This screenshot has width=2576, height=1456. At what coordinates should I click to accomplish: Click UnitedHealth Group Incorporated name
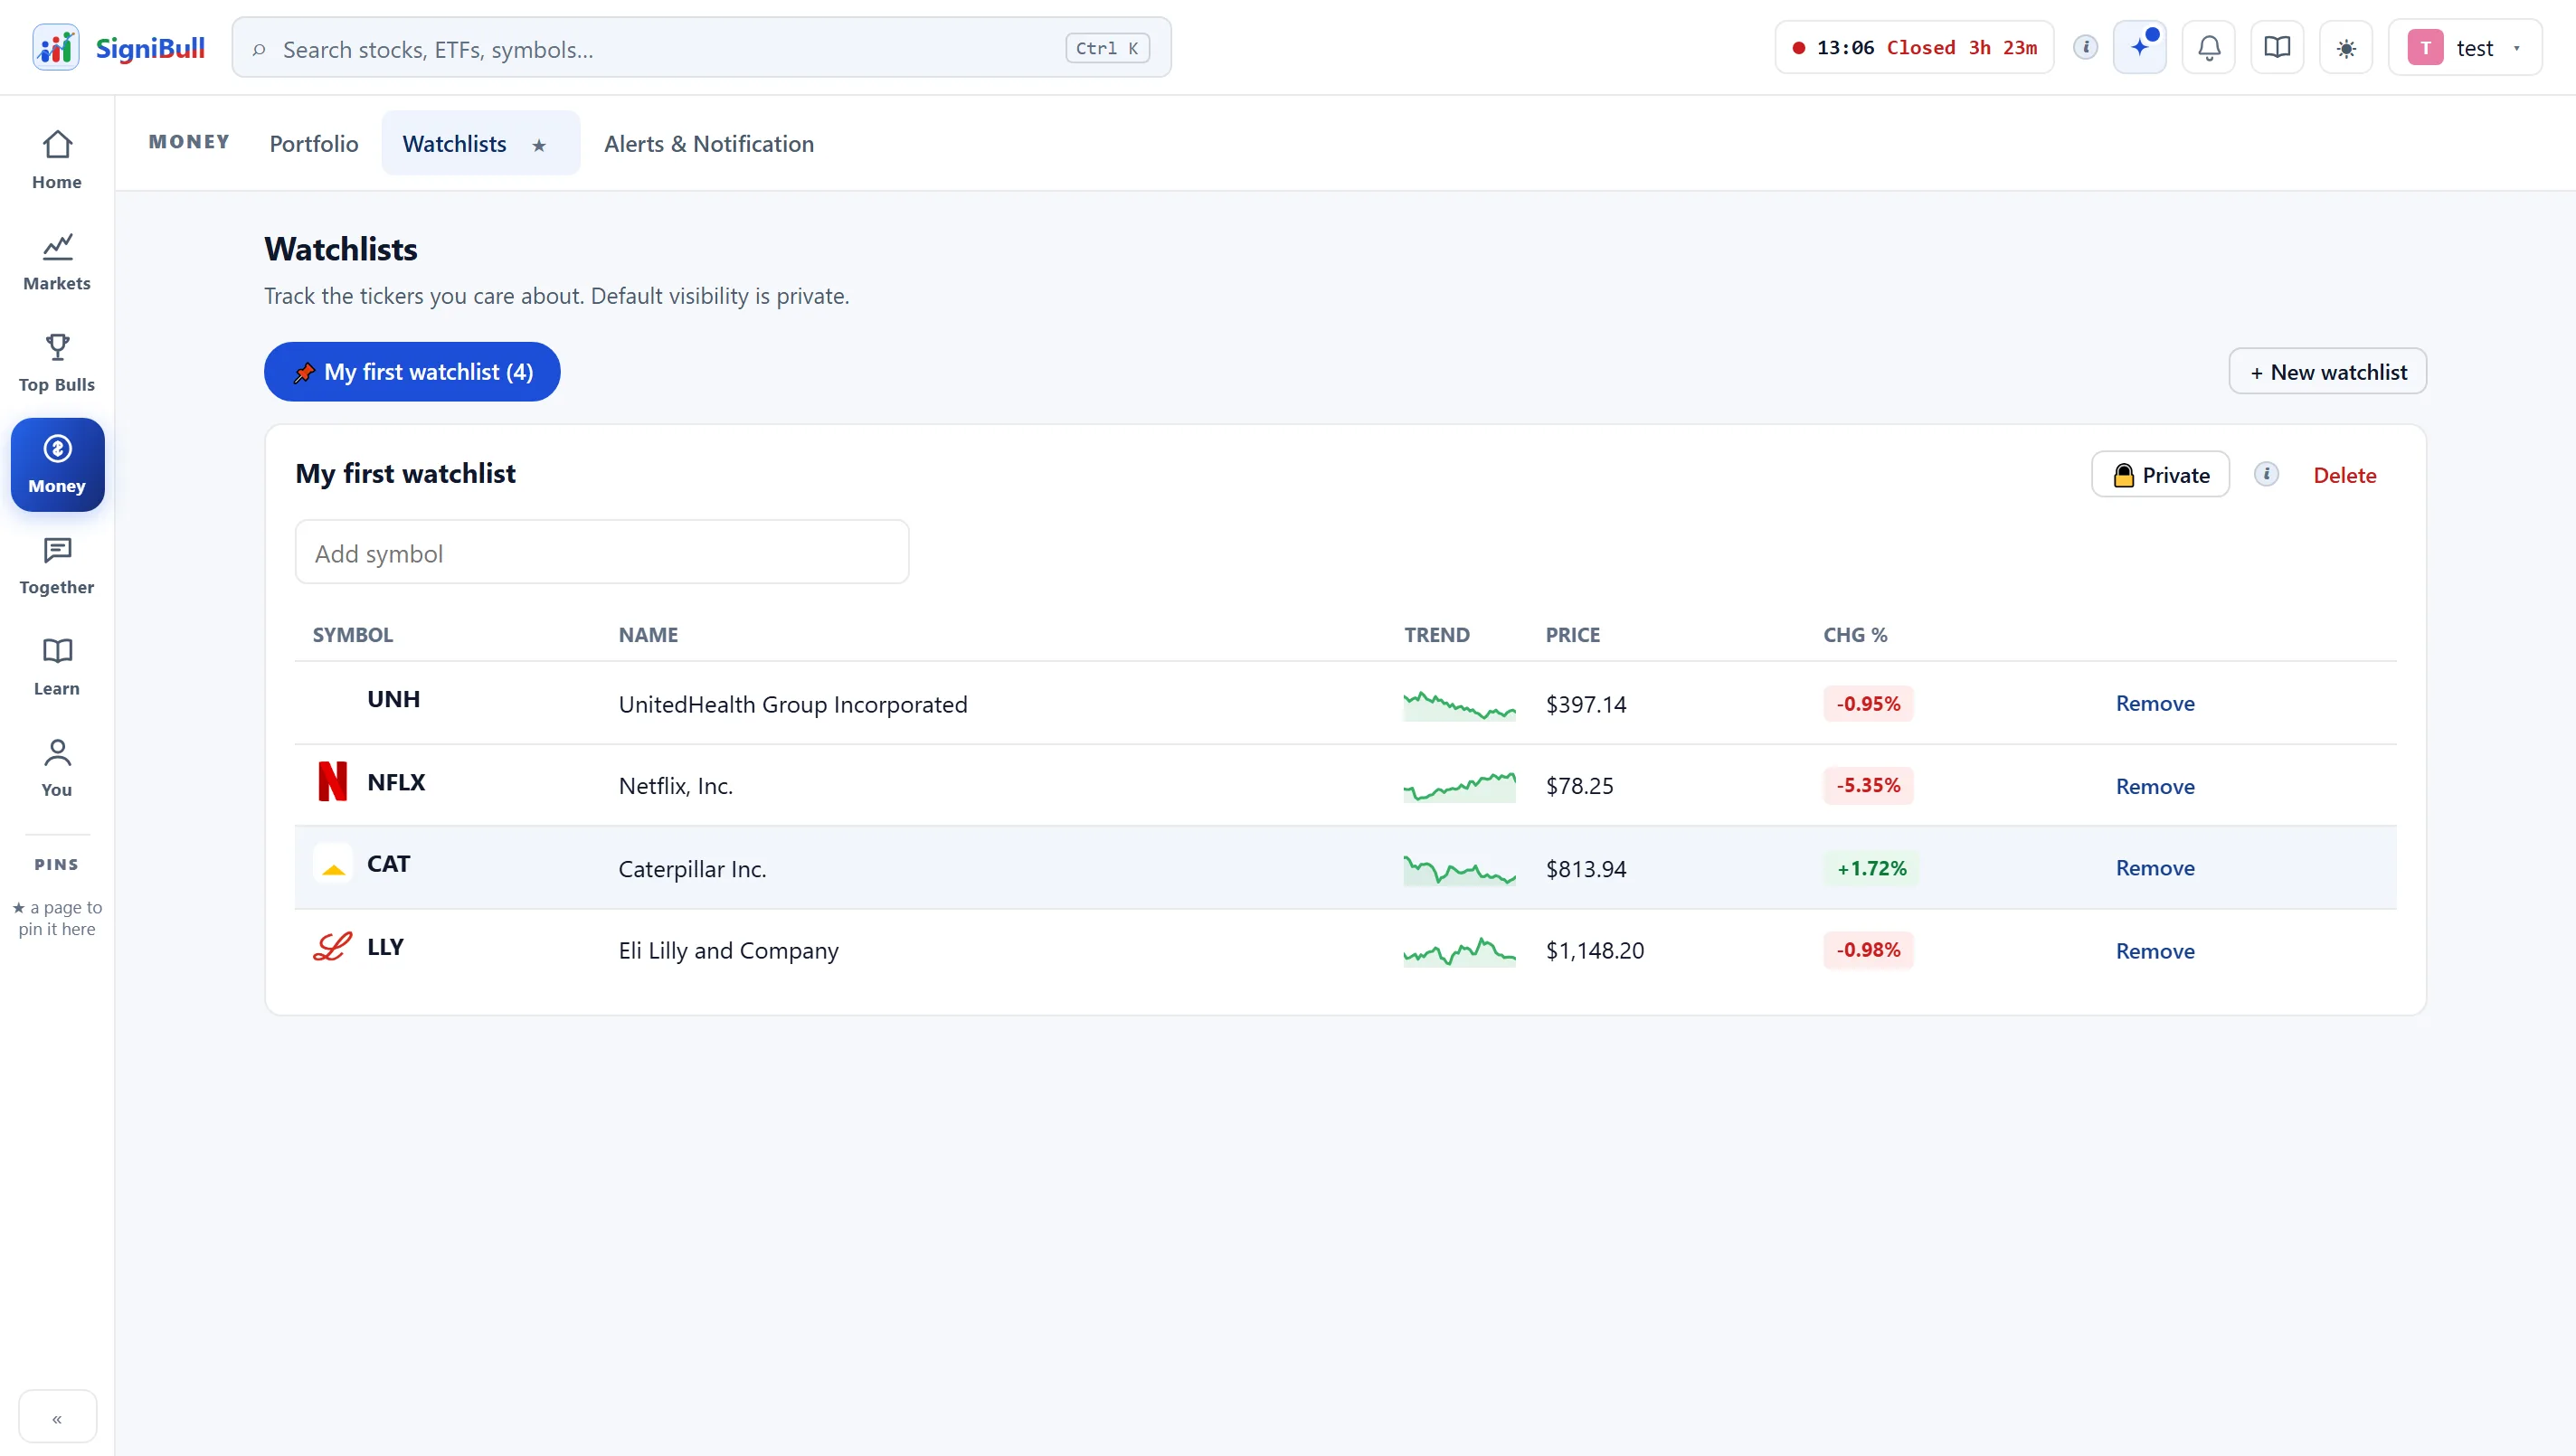point(793,704)
